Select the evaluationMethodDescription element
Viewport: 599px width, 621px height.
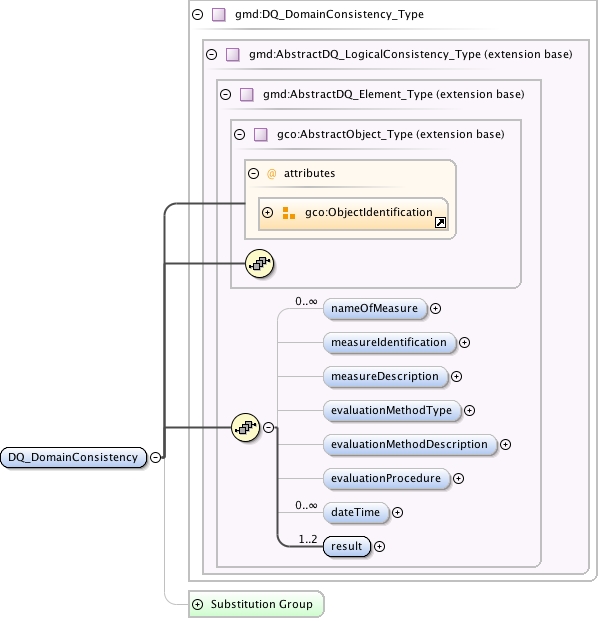(x=410, y=444)
